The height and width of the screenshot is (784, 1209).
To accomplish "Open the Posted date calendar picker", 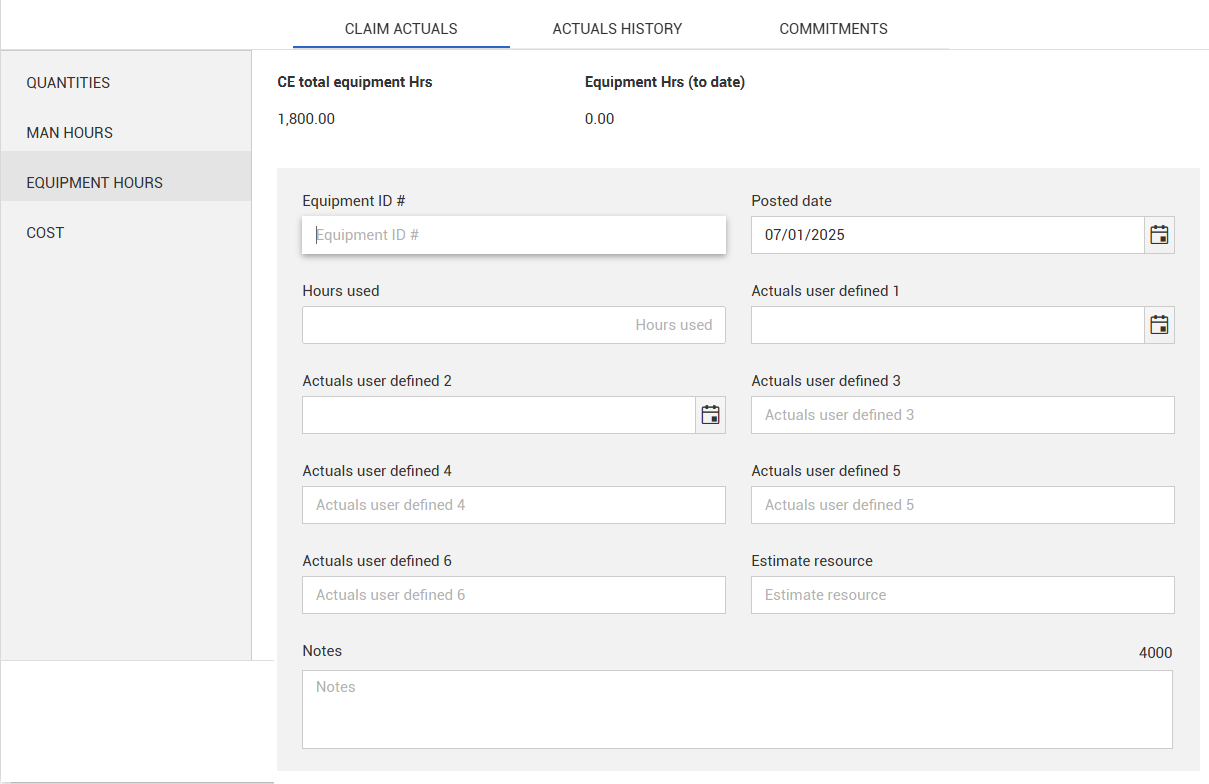I will 1159,235.
